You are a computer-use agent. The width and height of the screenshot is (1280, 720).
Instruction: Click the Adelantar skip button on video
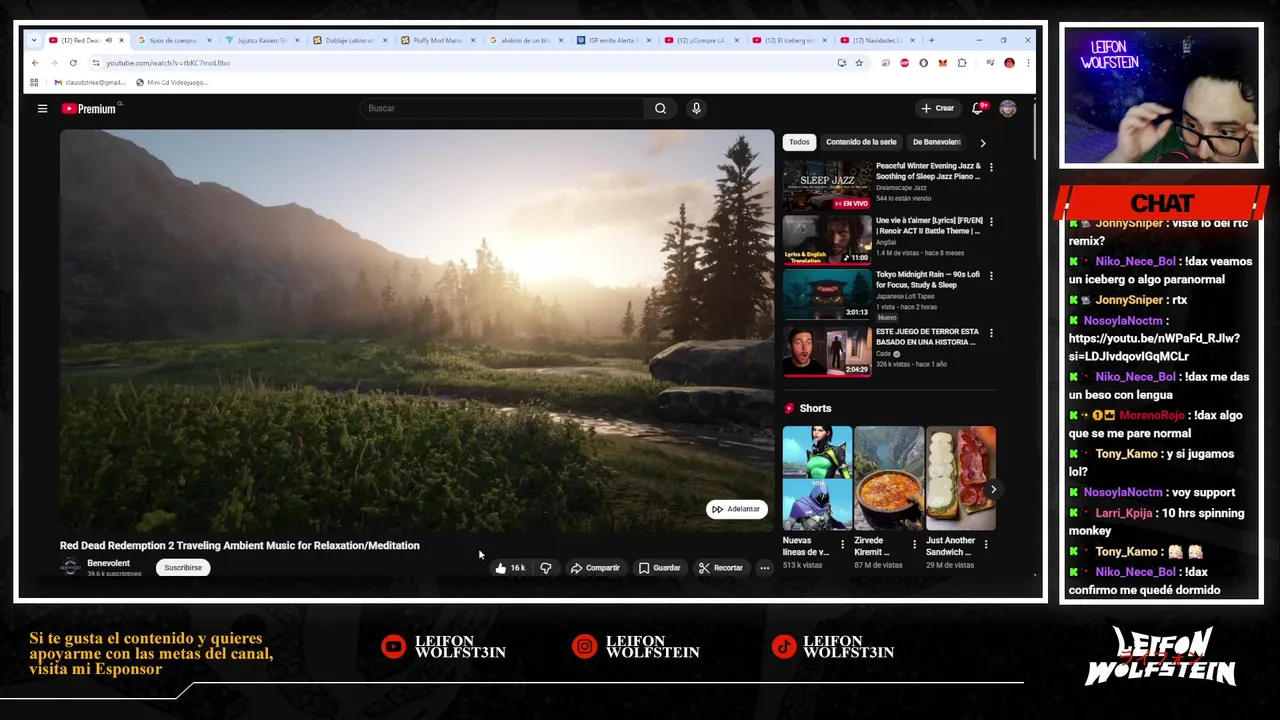point(736,509)
